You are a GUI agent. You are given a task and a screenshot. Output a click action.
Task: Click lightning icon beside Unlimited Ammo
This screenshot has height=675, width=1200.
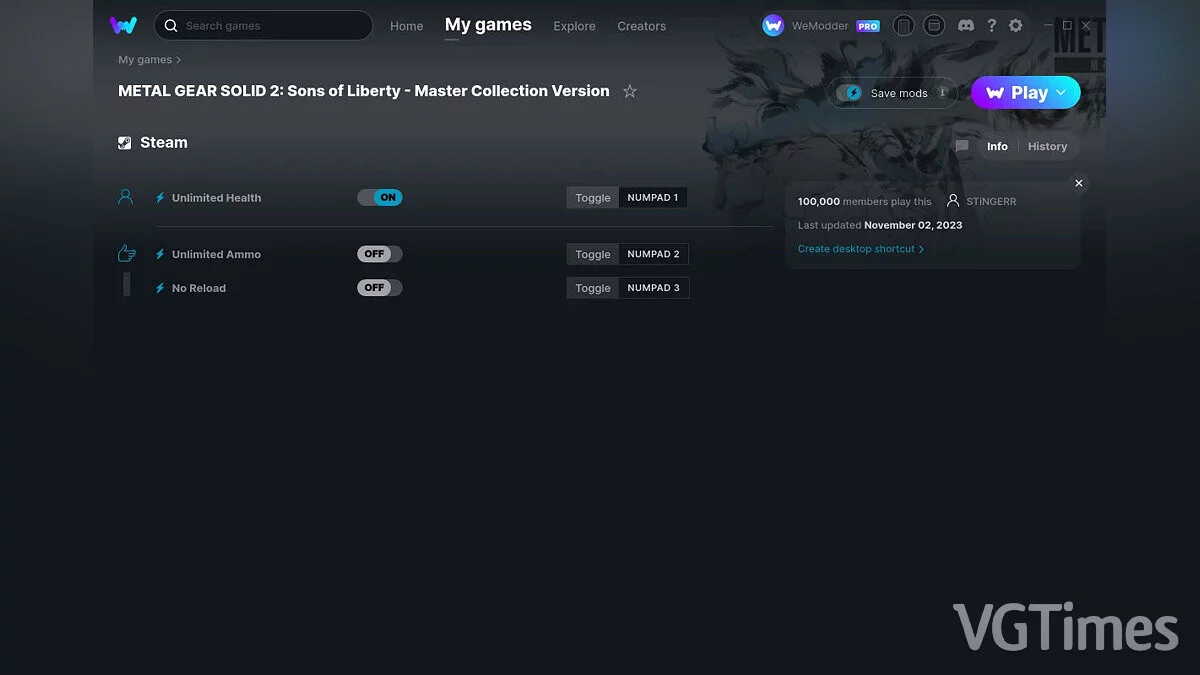[160, 255]
